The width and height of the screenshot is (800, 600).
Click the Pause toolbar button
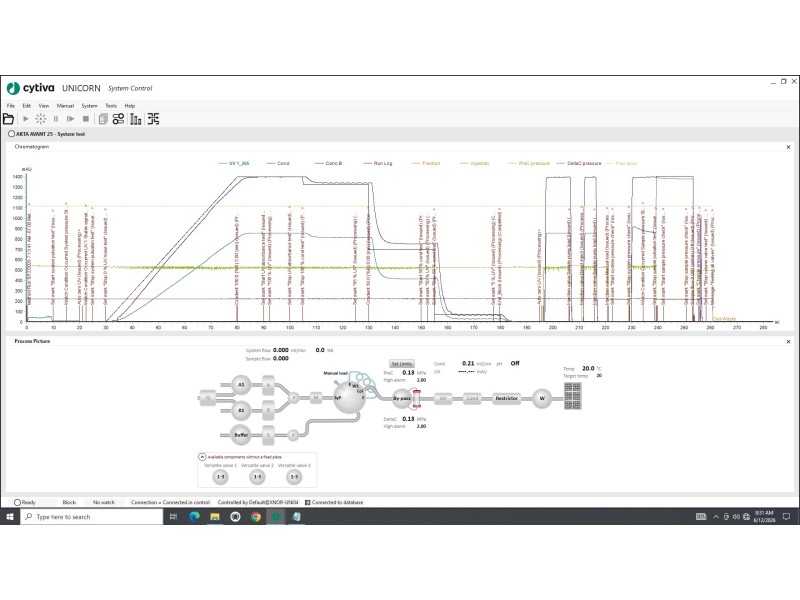pyautogui.click(x=56, y=119)
